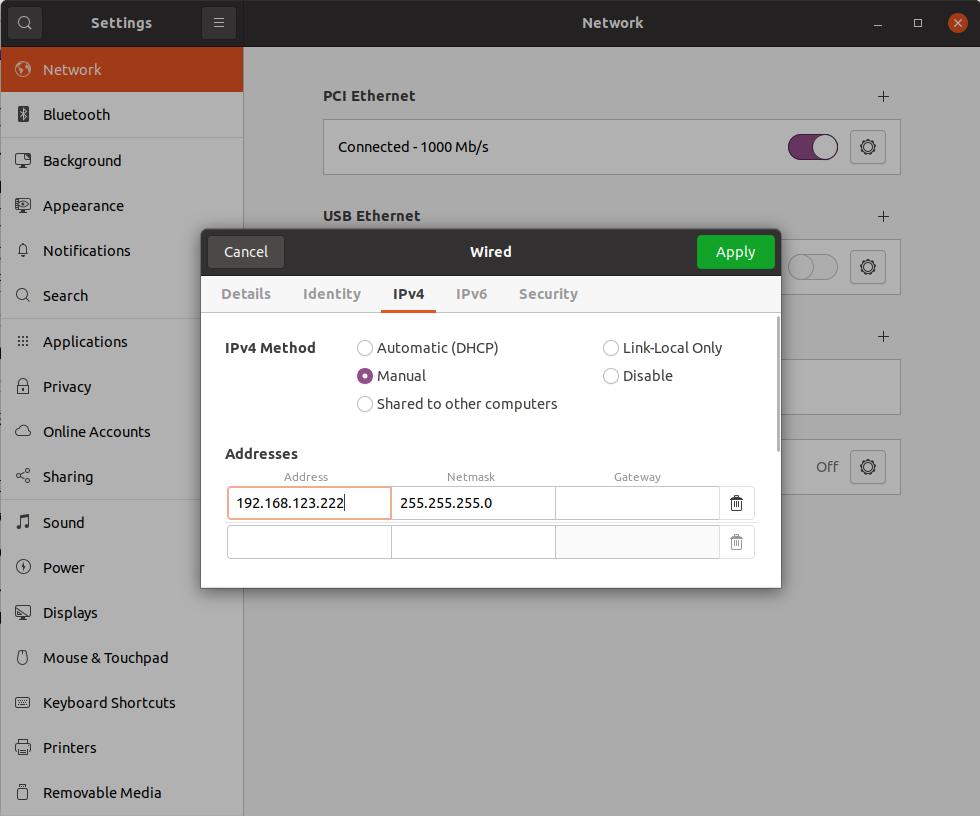Click the search icon in Settings header
This screenshot has width=980, height=816.
(25, 23)
